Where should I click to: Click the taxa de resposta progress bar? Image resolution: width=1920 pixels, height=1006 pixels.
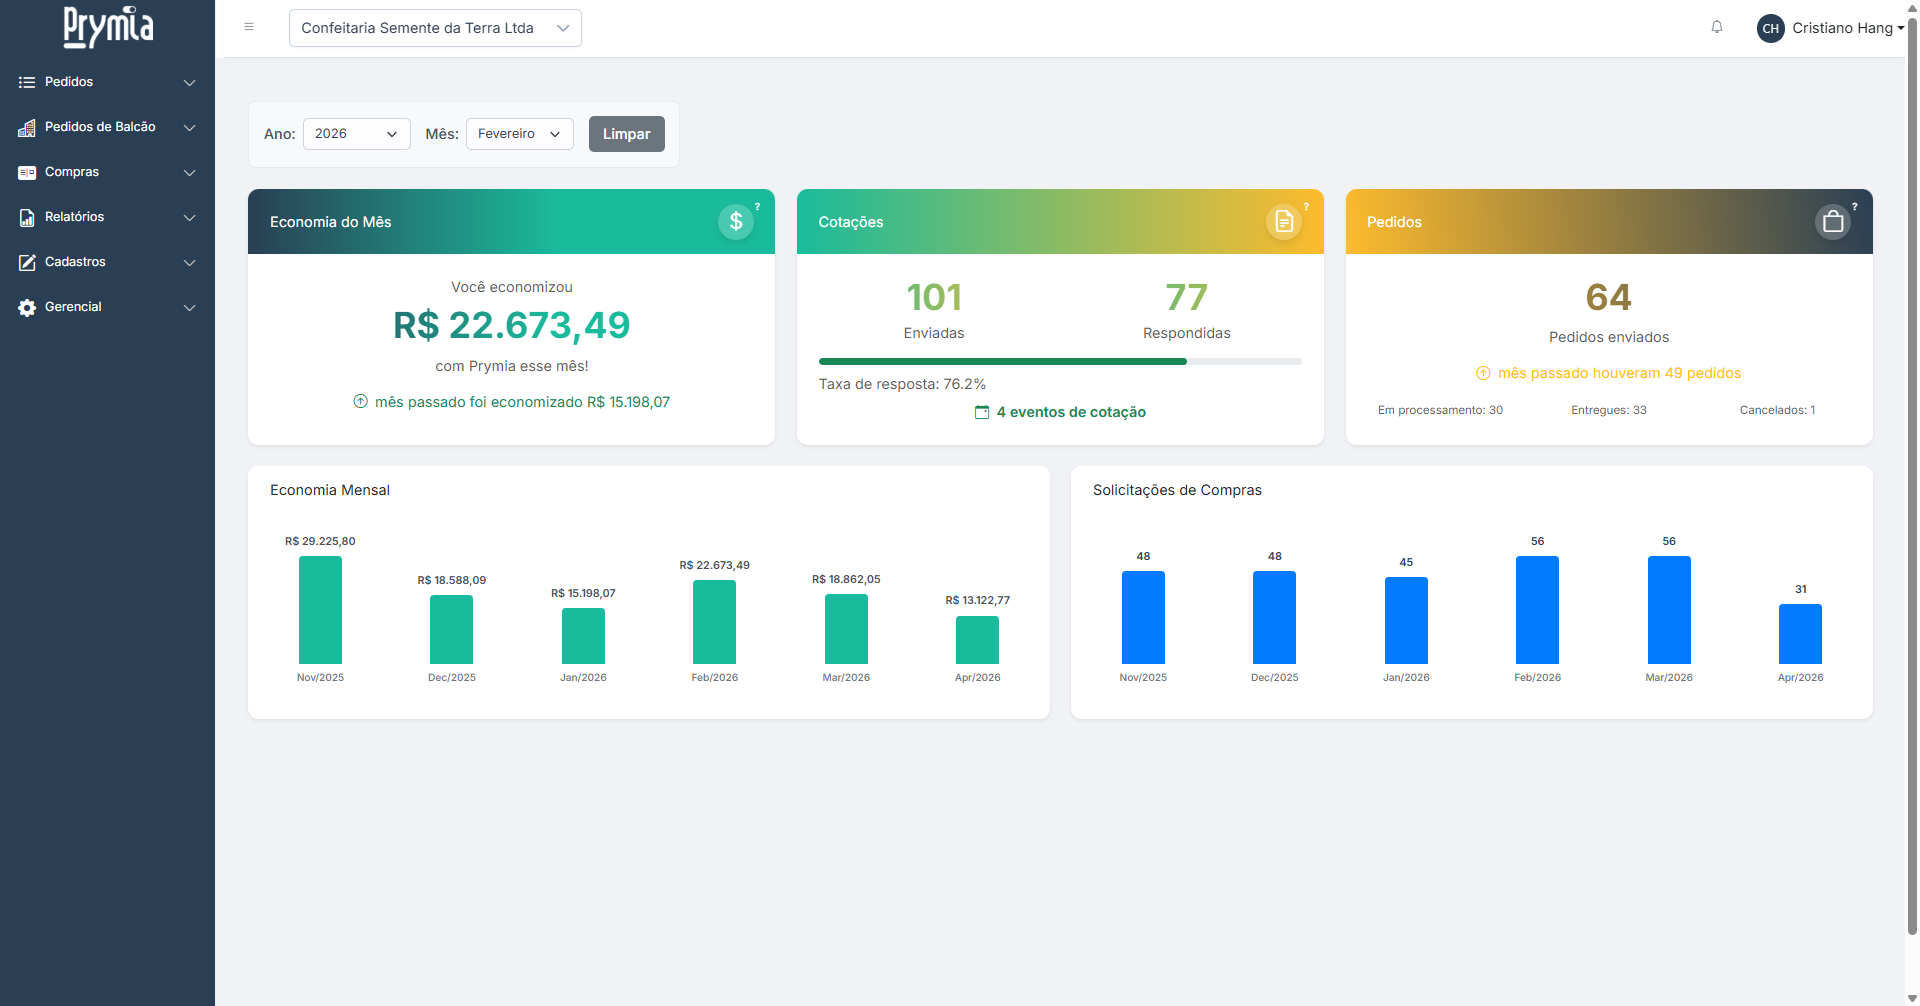coord(1060,361)
